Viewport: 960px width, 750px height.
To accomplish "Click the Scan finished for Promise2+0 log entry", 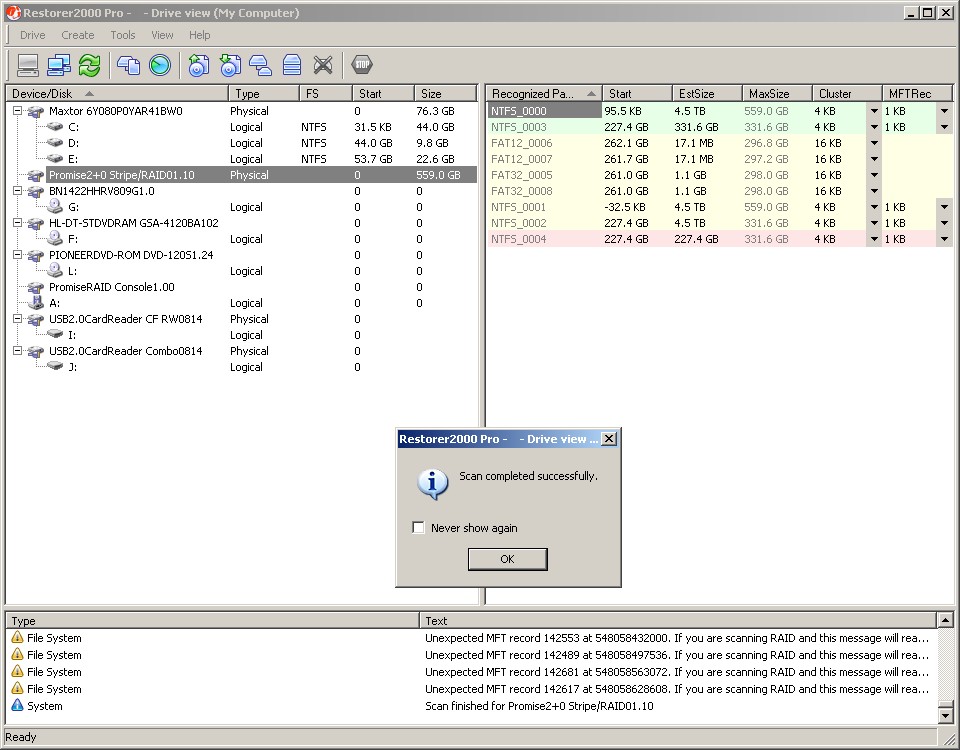I will pyautogui.click(x=539, y=706).
